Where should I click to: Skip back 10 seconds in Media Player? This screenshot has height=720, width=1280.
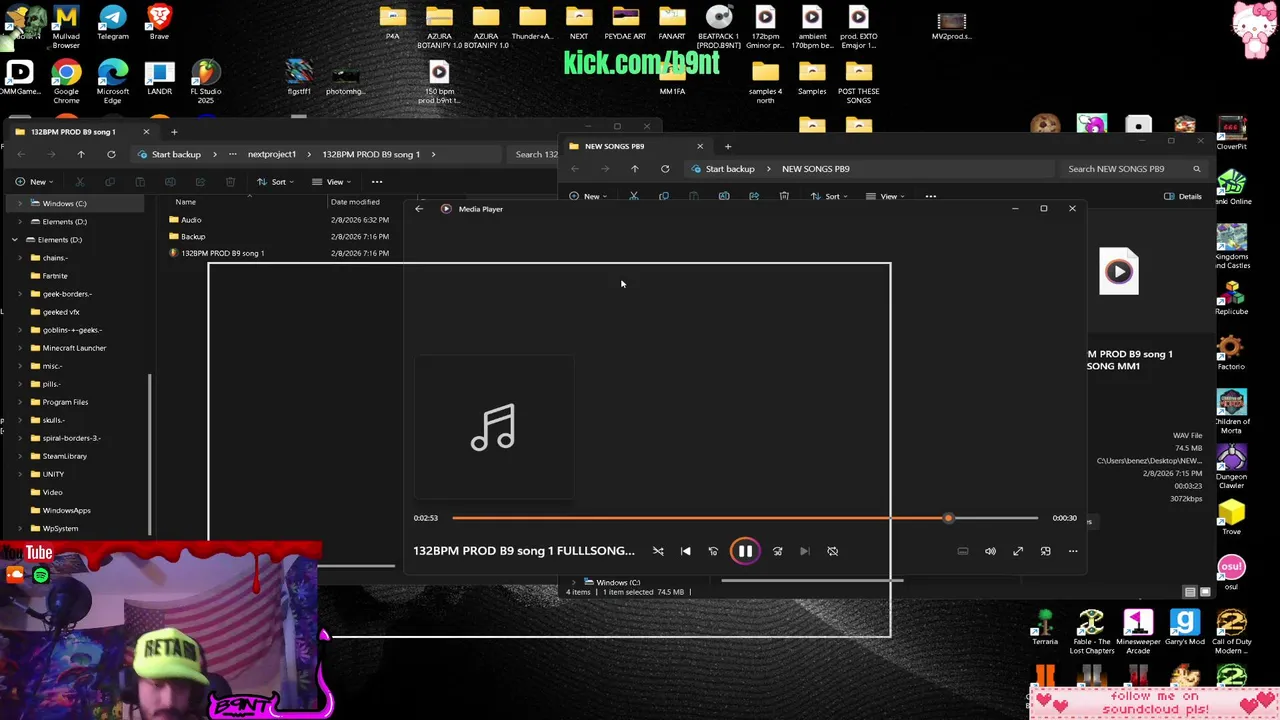(713, 551)
